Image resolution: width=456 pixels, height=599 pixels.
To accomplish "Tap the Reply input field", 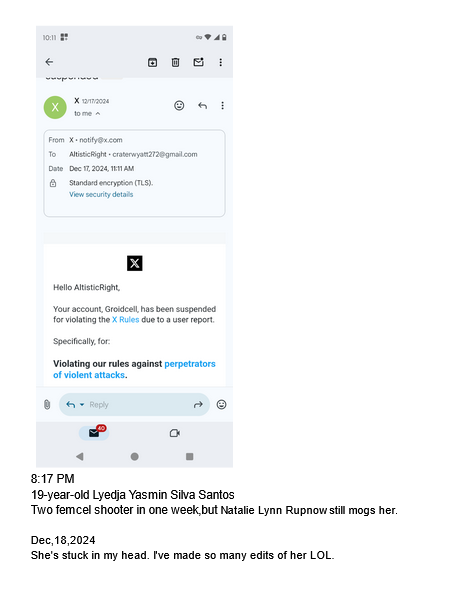I will click(134, 404).
